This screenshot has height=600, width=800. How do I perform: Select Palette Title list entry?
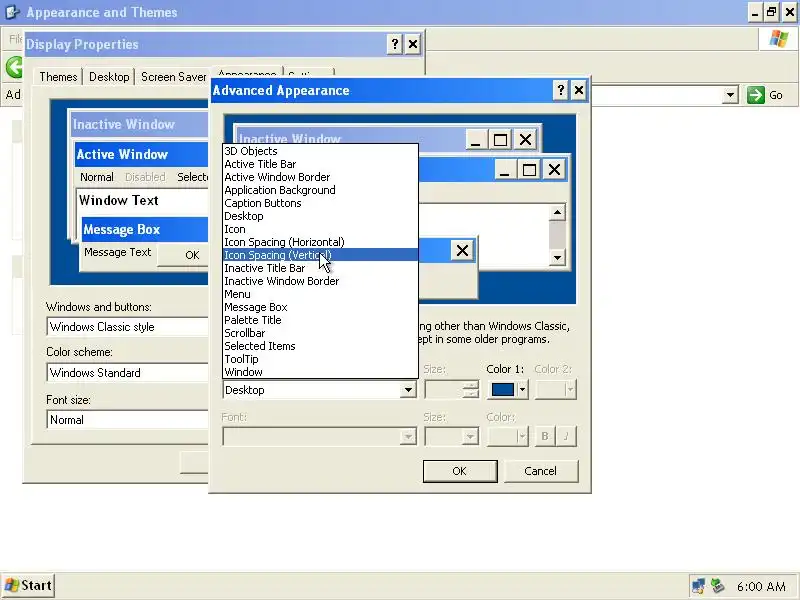(x=320, y=320)
